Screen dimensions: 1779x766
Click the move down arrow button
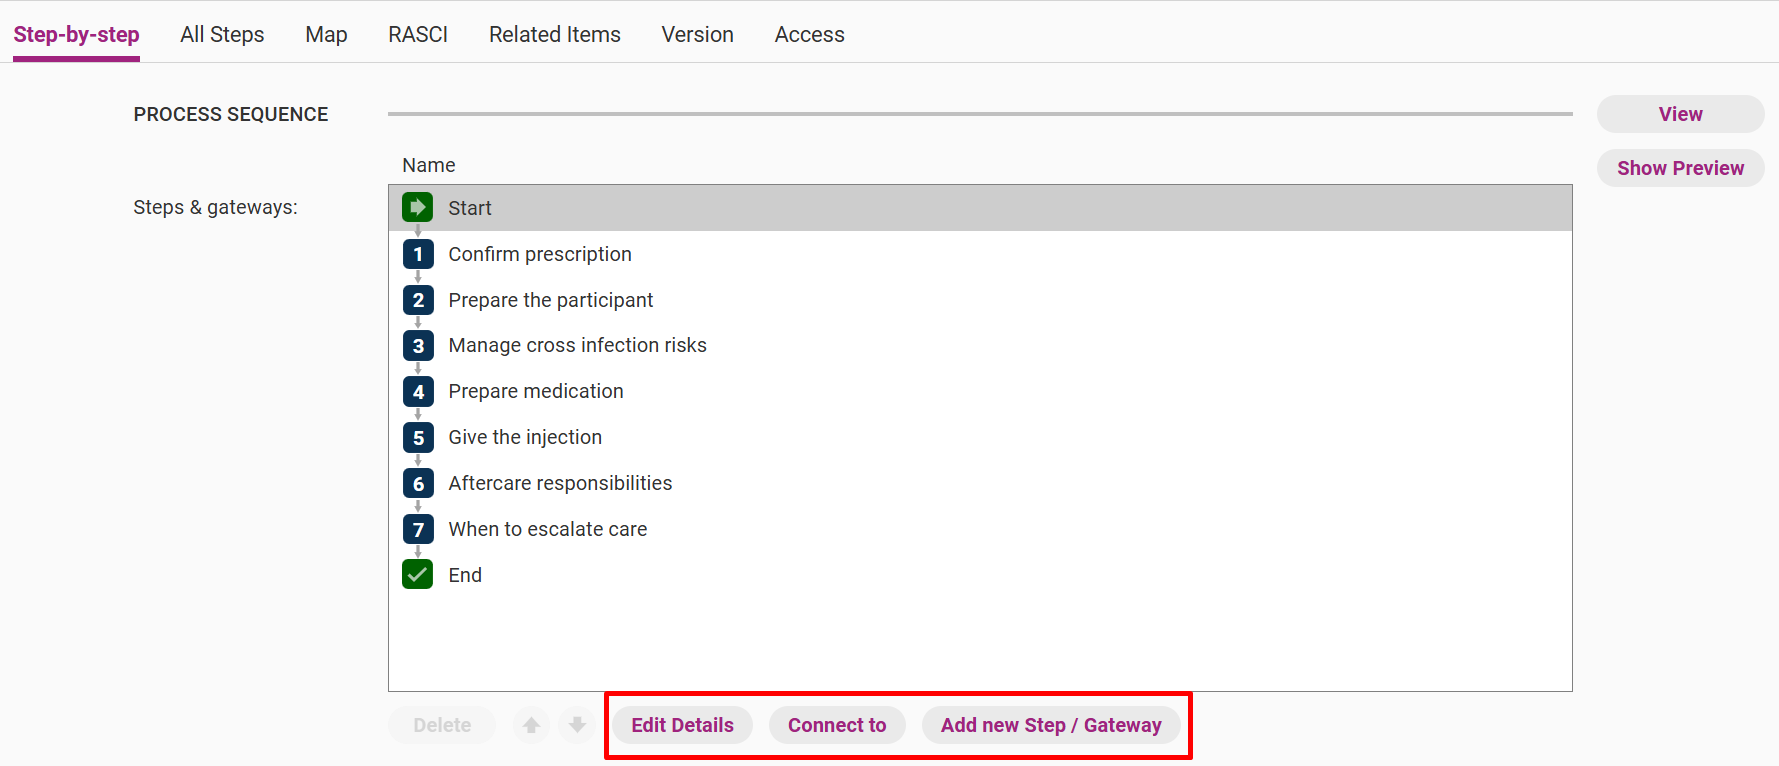tap(577, 725)
